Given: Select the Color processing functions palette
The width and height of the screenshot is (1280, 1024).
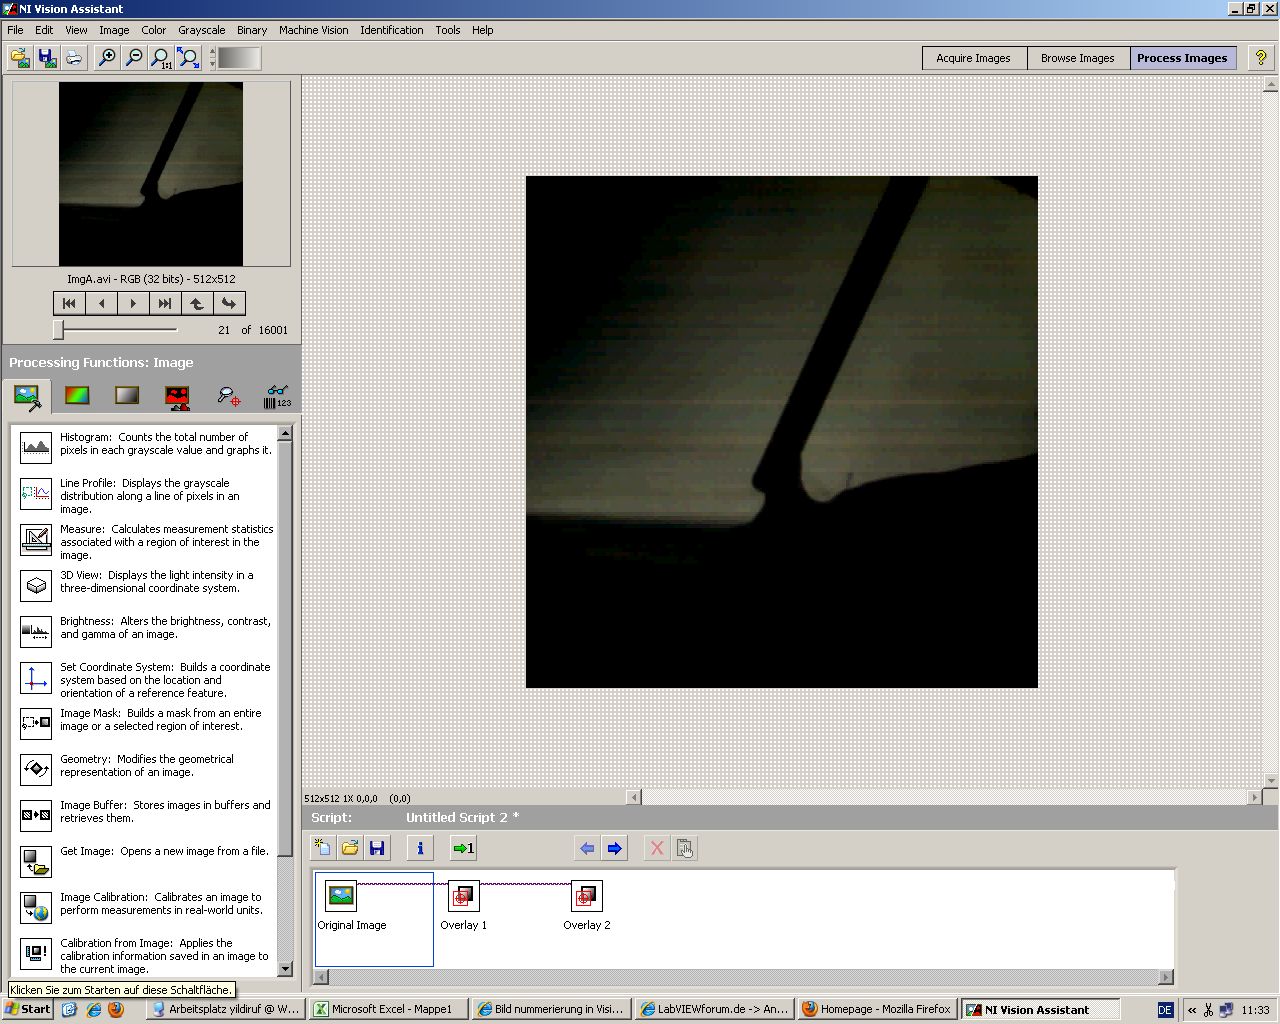Looking at the screenshot, I should tap(77, 396).
